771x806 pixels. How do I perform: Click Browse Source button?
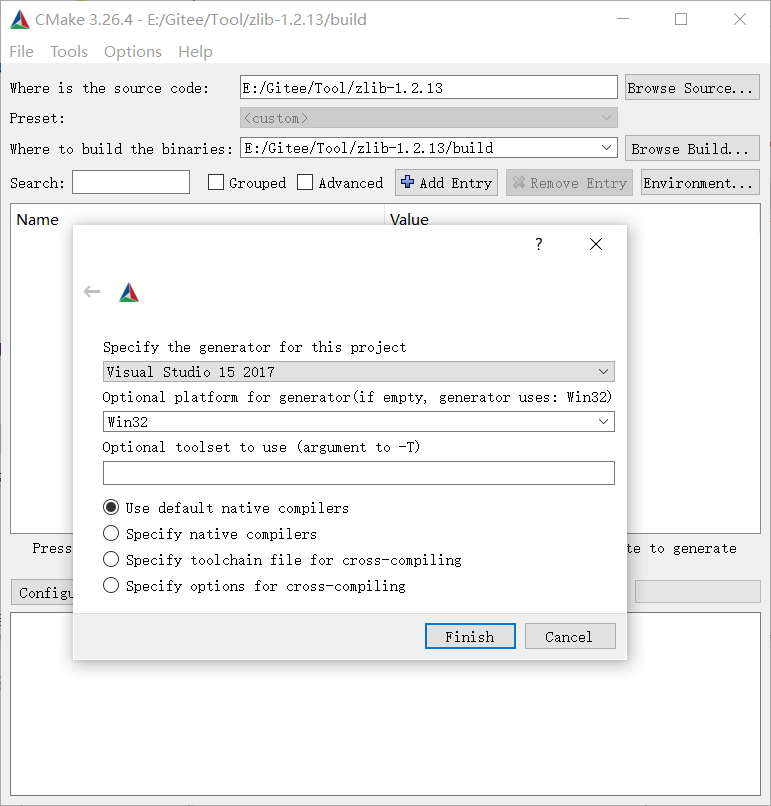click(692, 87)
